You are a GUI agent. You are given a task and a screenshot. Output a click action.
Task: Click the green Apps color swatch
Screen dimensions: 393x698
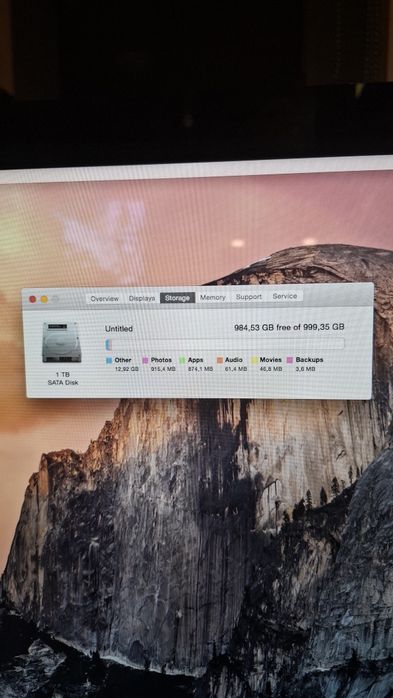[182, 360]
